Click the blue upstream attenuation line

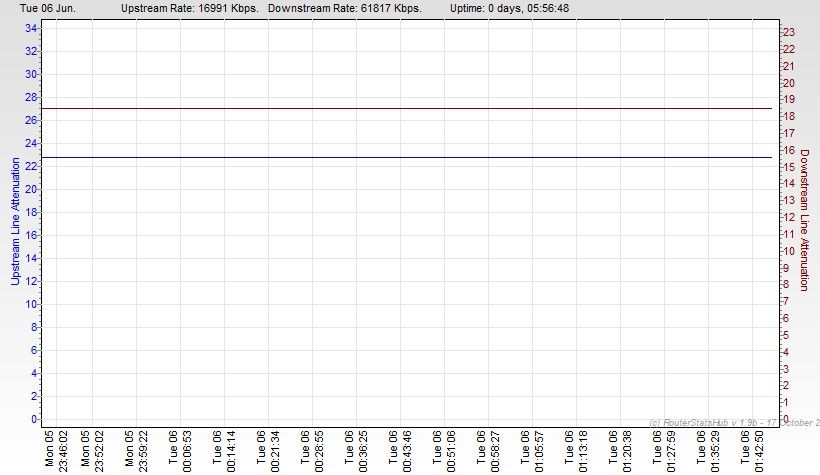406,157
